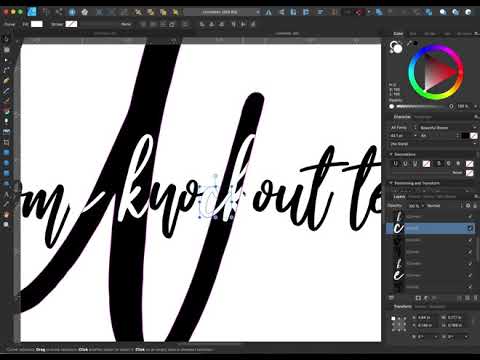Switch to the Designer persona
The image size is (480, 360).
click(x=32, y=12)
